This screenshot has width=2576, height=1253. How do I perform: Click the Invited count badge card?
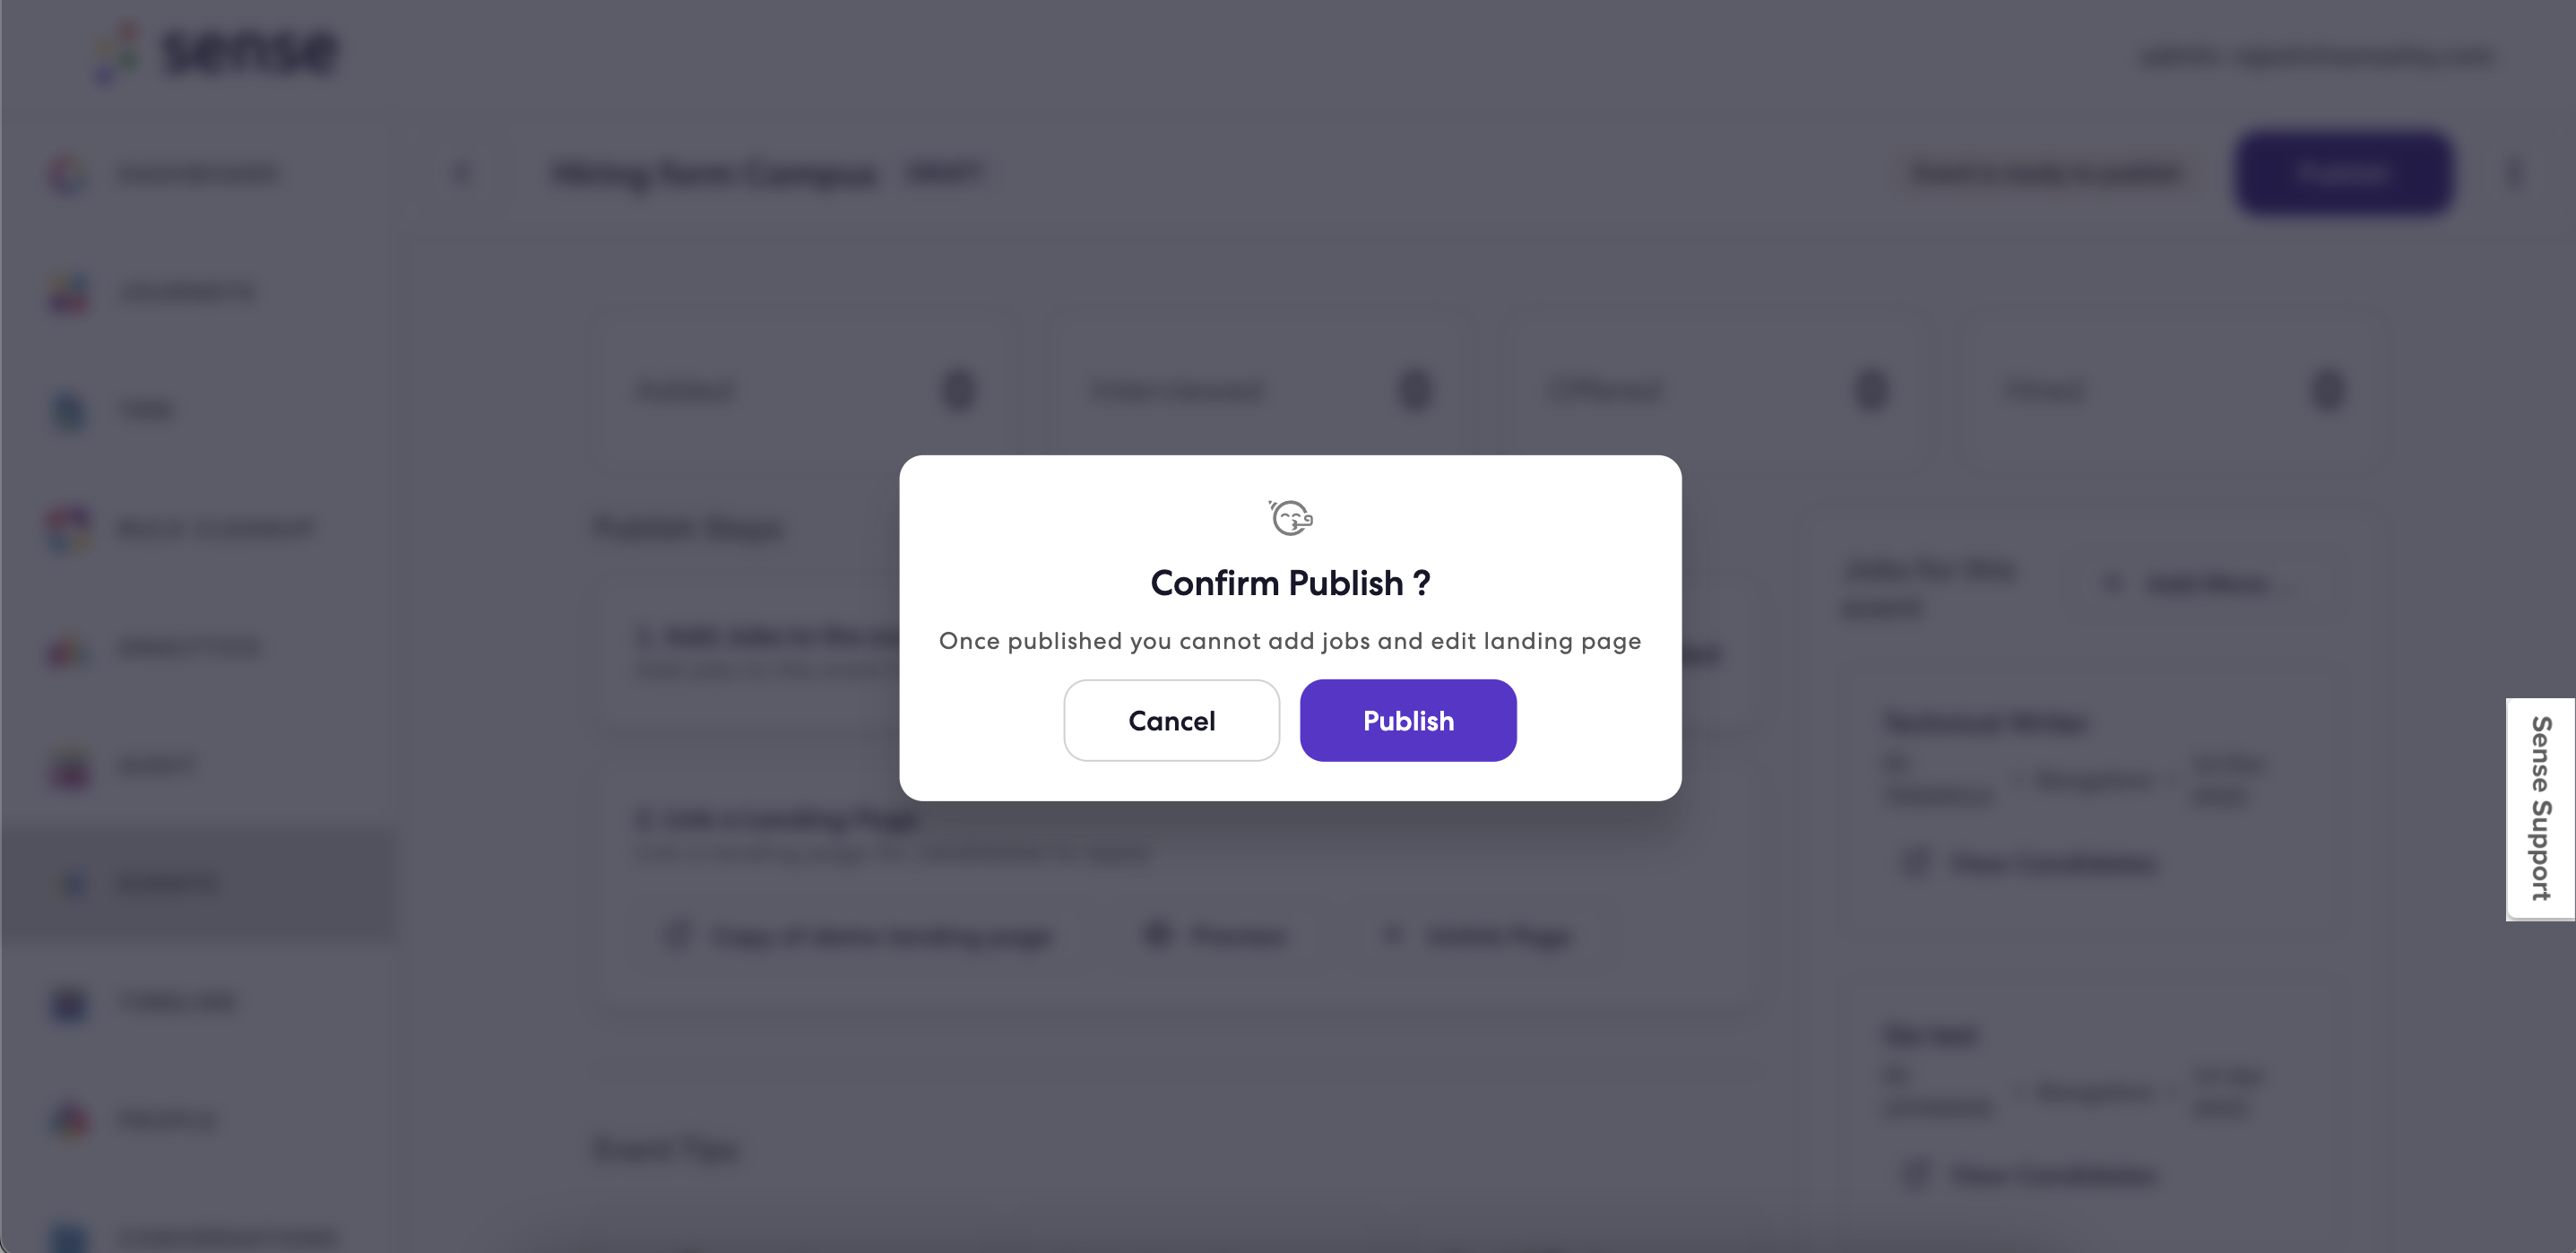coord(804,390)
